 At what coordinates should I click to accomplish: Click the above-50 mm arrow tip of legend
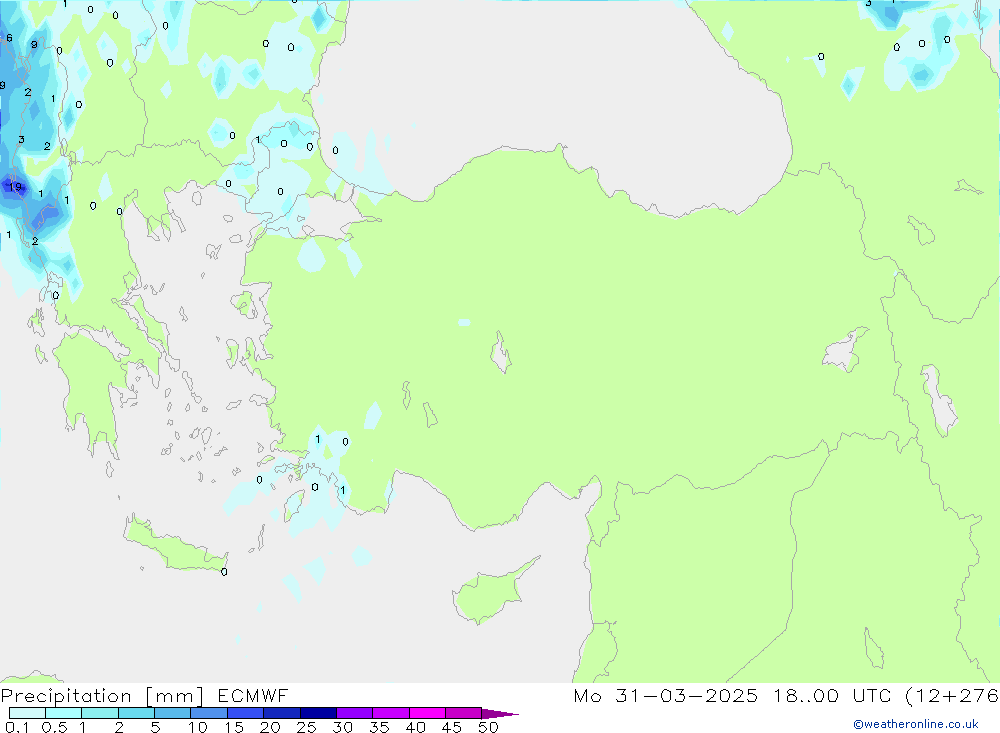[500, 714]
